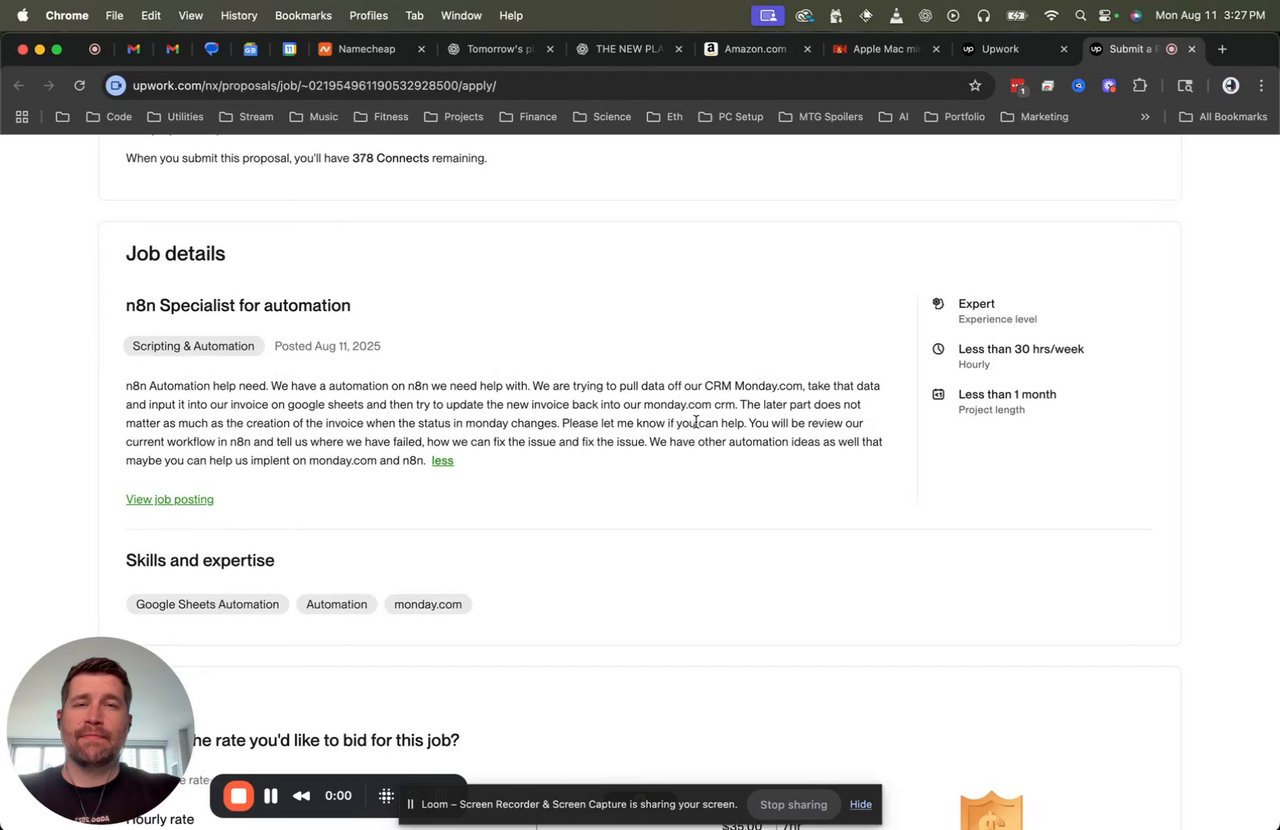
Task: Open the Chrome profile avatar
Action: pos(1231,86)
